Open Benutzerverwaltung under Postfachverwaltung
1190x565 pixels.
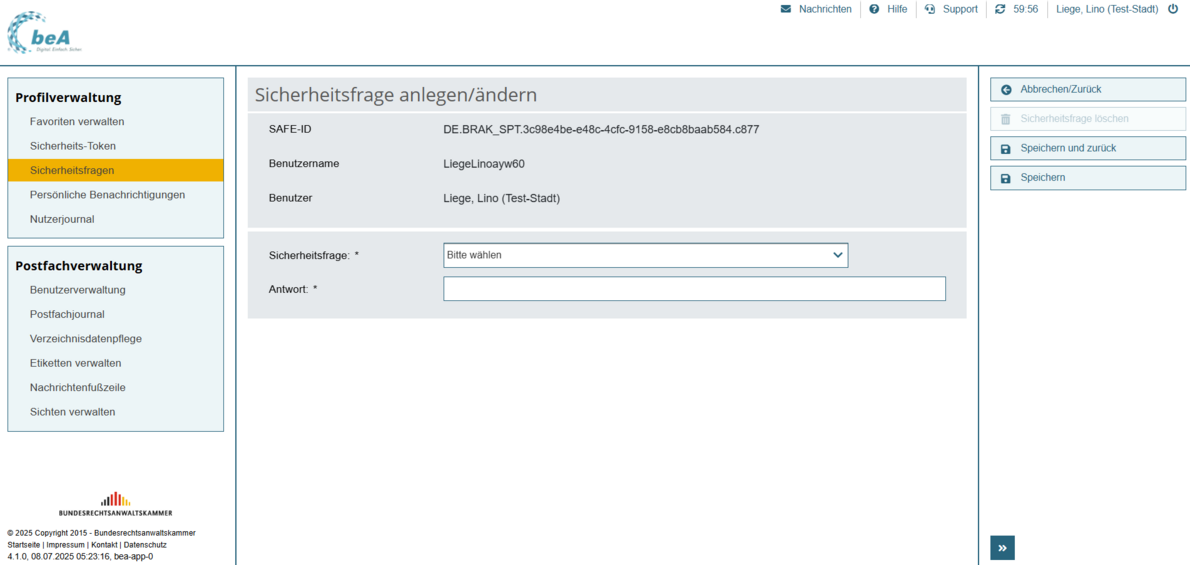(x=77, y=290)
